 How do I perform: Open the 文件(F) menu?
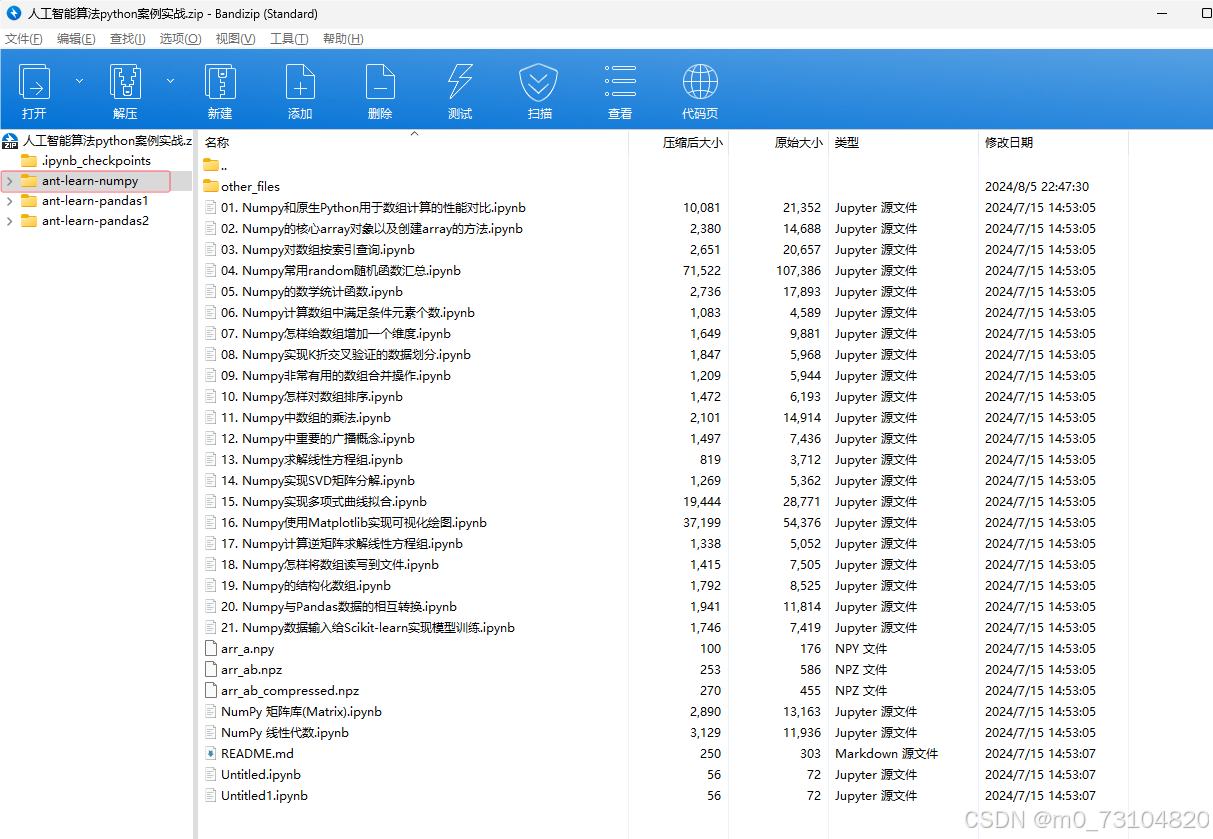point(24,39)
